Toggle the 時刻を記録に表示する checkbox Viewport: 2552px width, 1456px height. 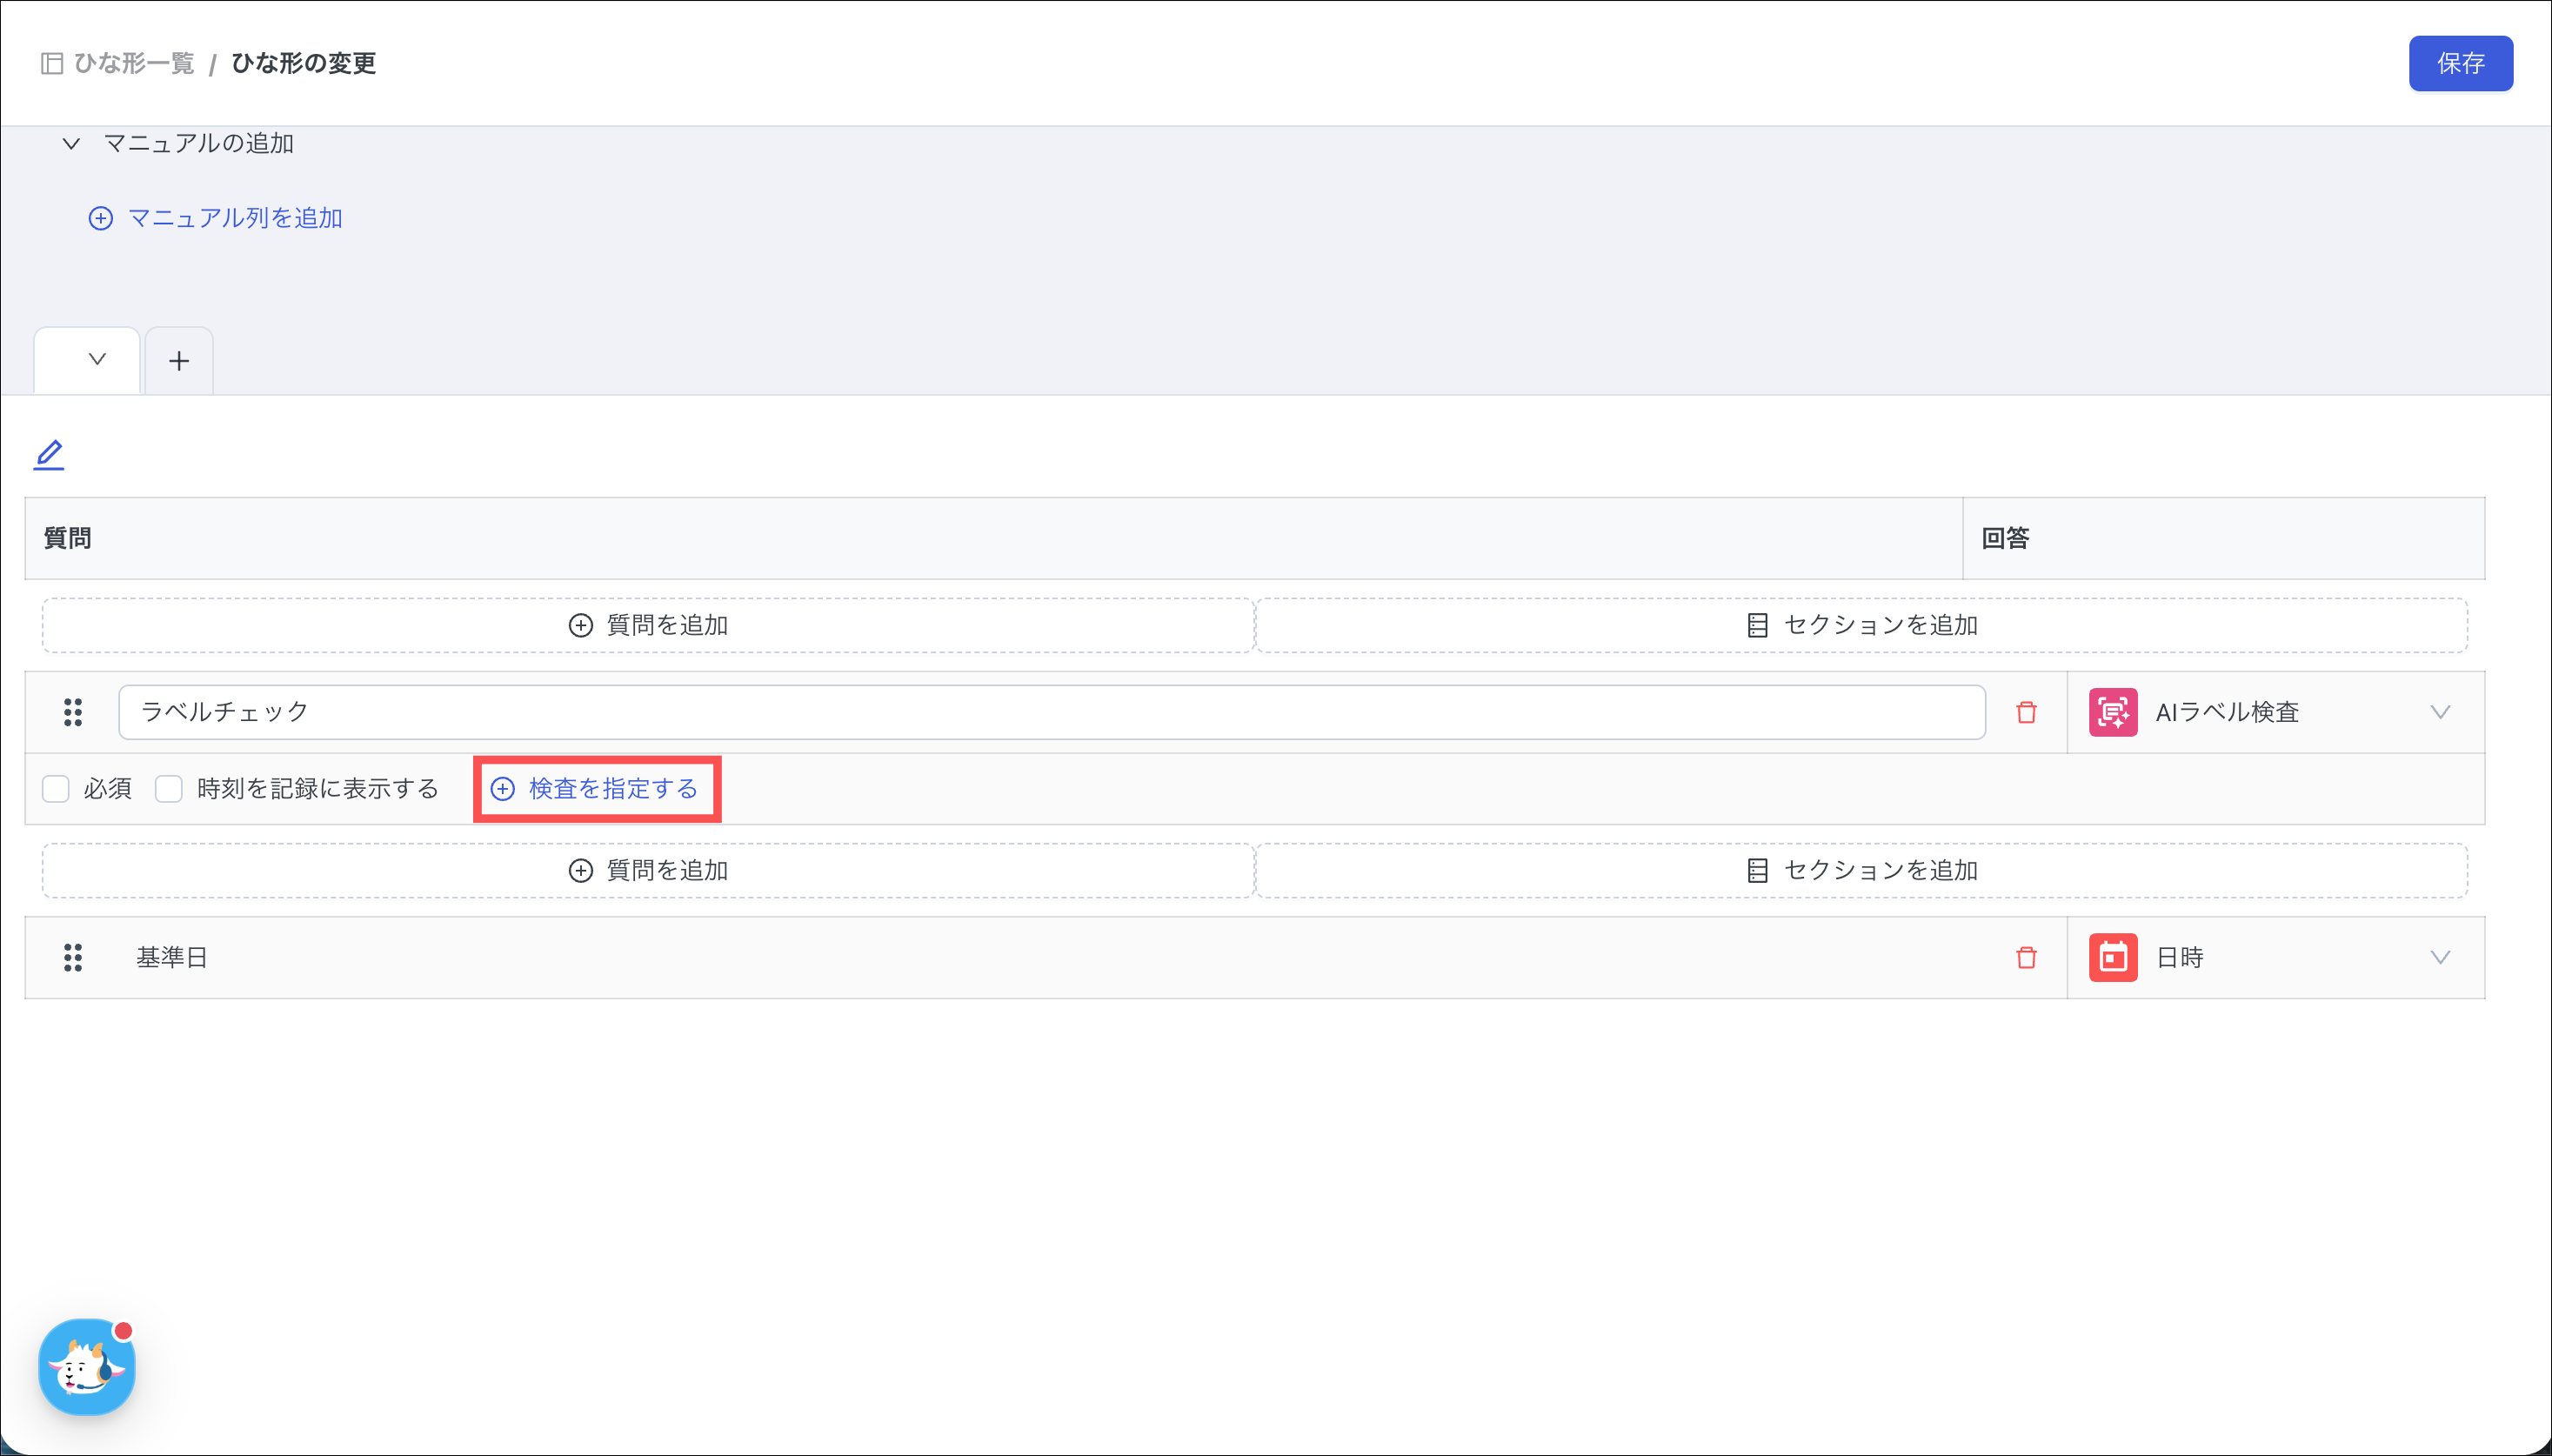169,789
